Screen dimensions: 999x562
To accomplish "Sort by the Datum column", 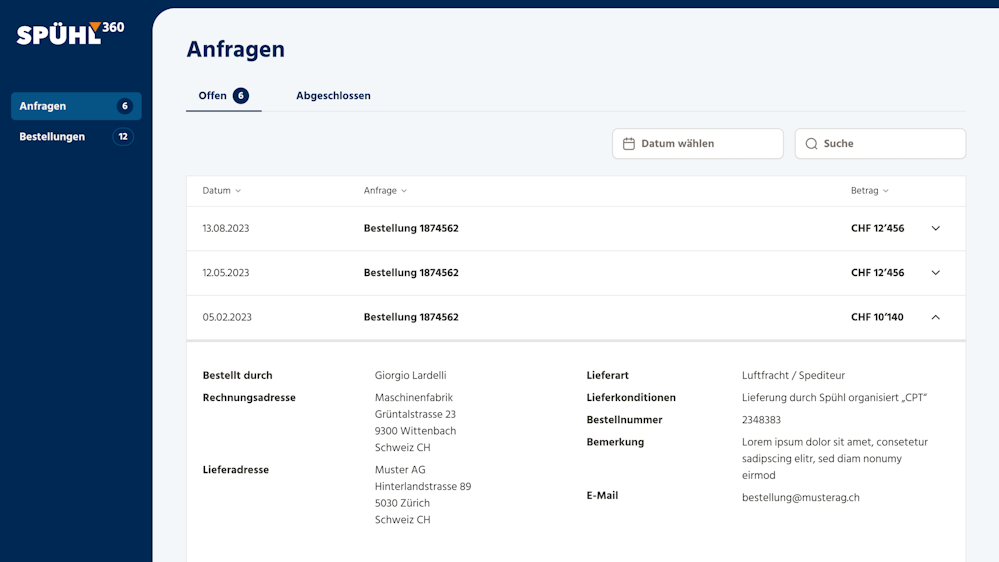I will 222,191.
